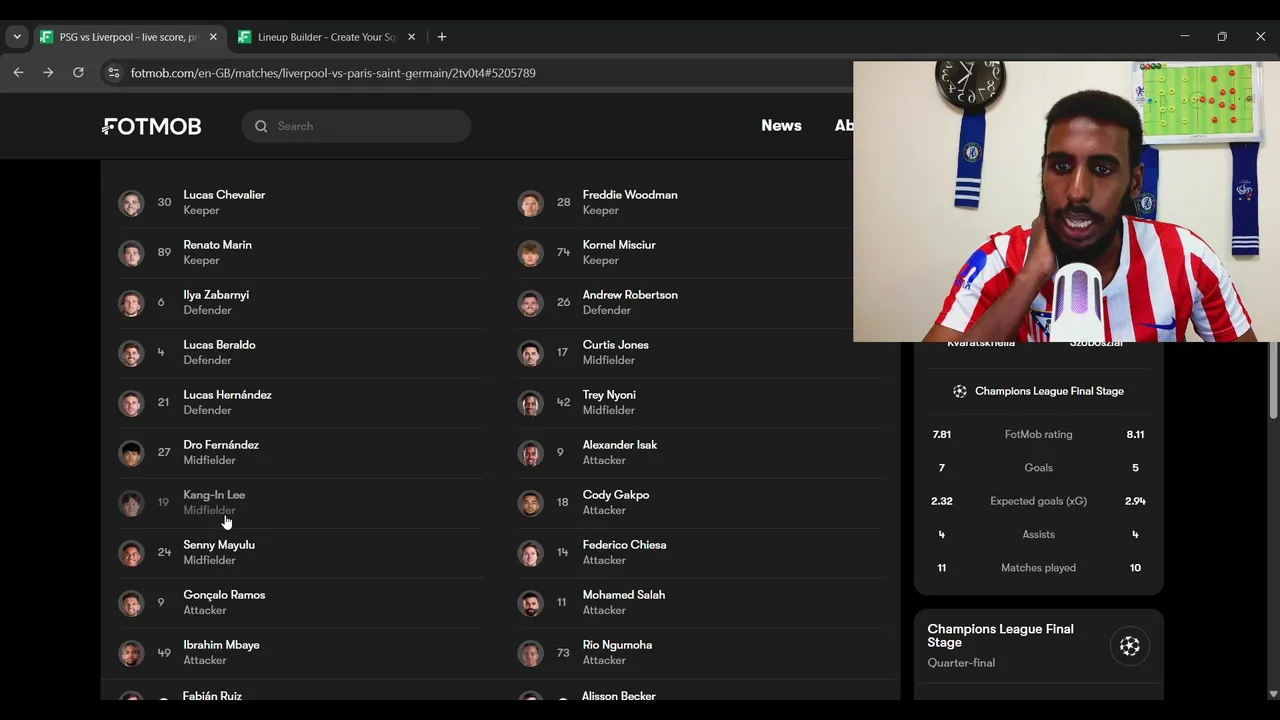Click FotMob rating stat row label
Viewport: 1280px width, 720px height.
[x=1038, y=435]
